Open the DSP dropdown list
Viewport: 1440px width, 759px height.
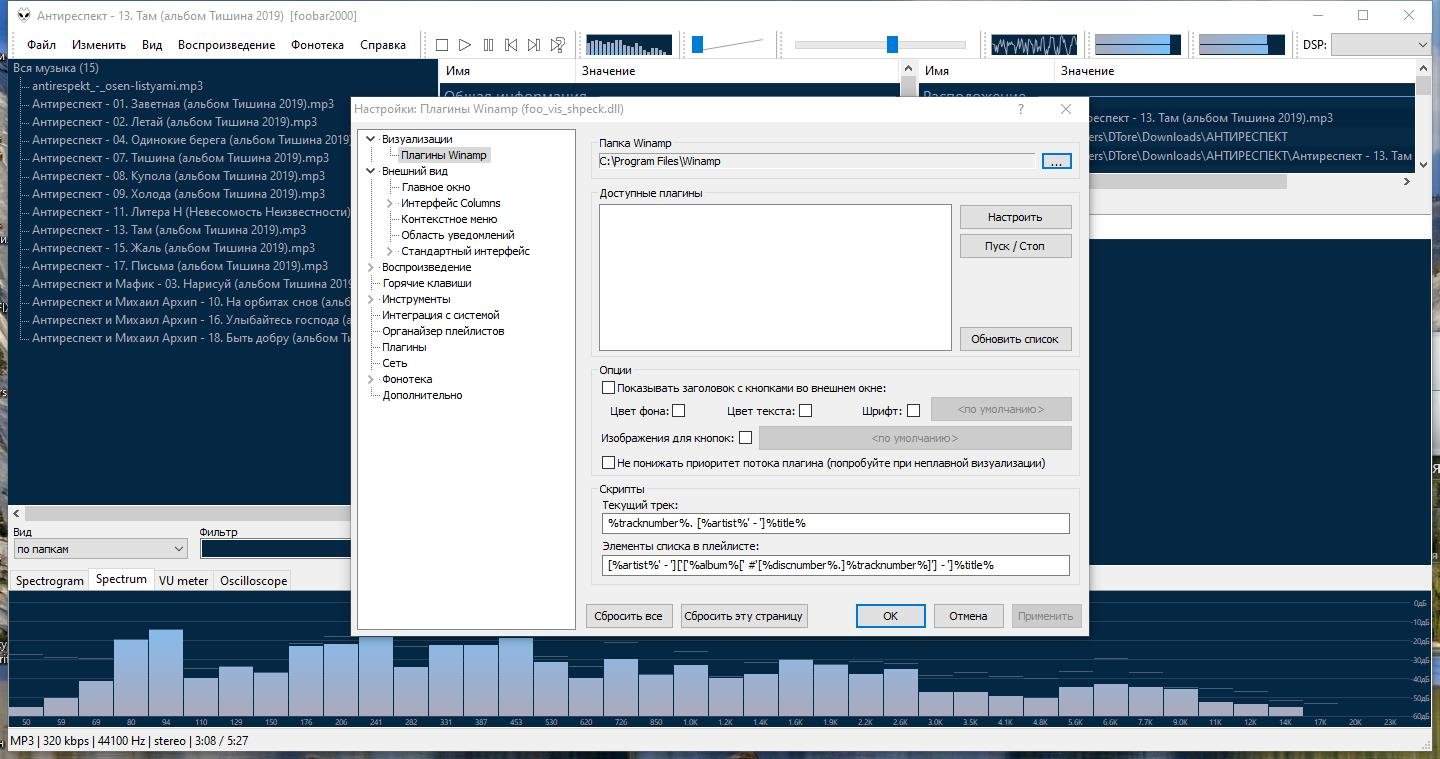(x=1381, y=45)
